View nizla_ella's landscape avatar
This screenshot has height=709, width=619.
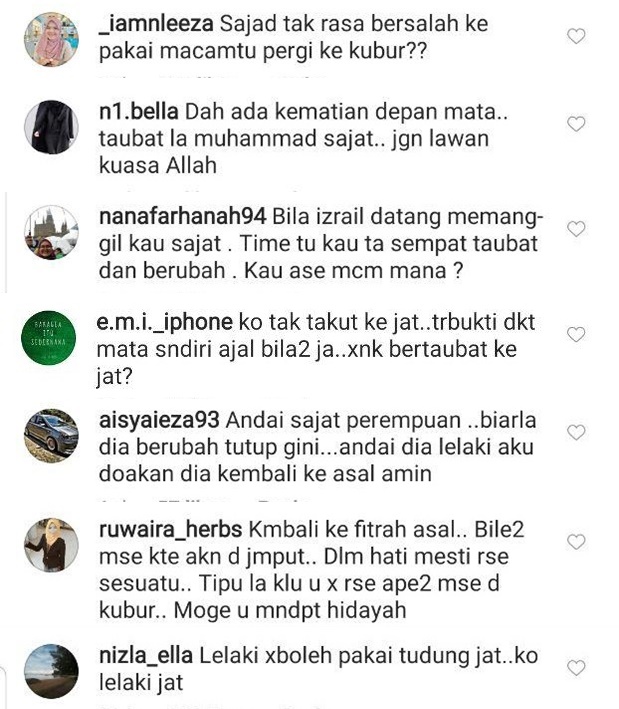point(51,671)
